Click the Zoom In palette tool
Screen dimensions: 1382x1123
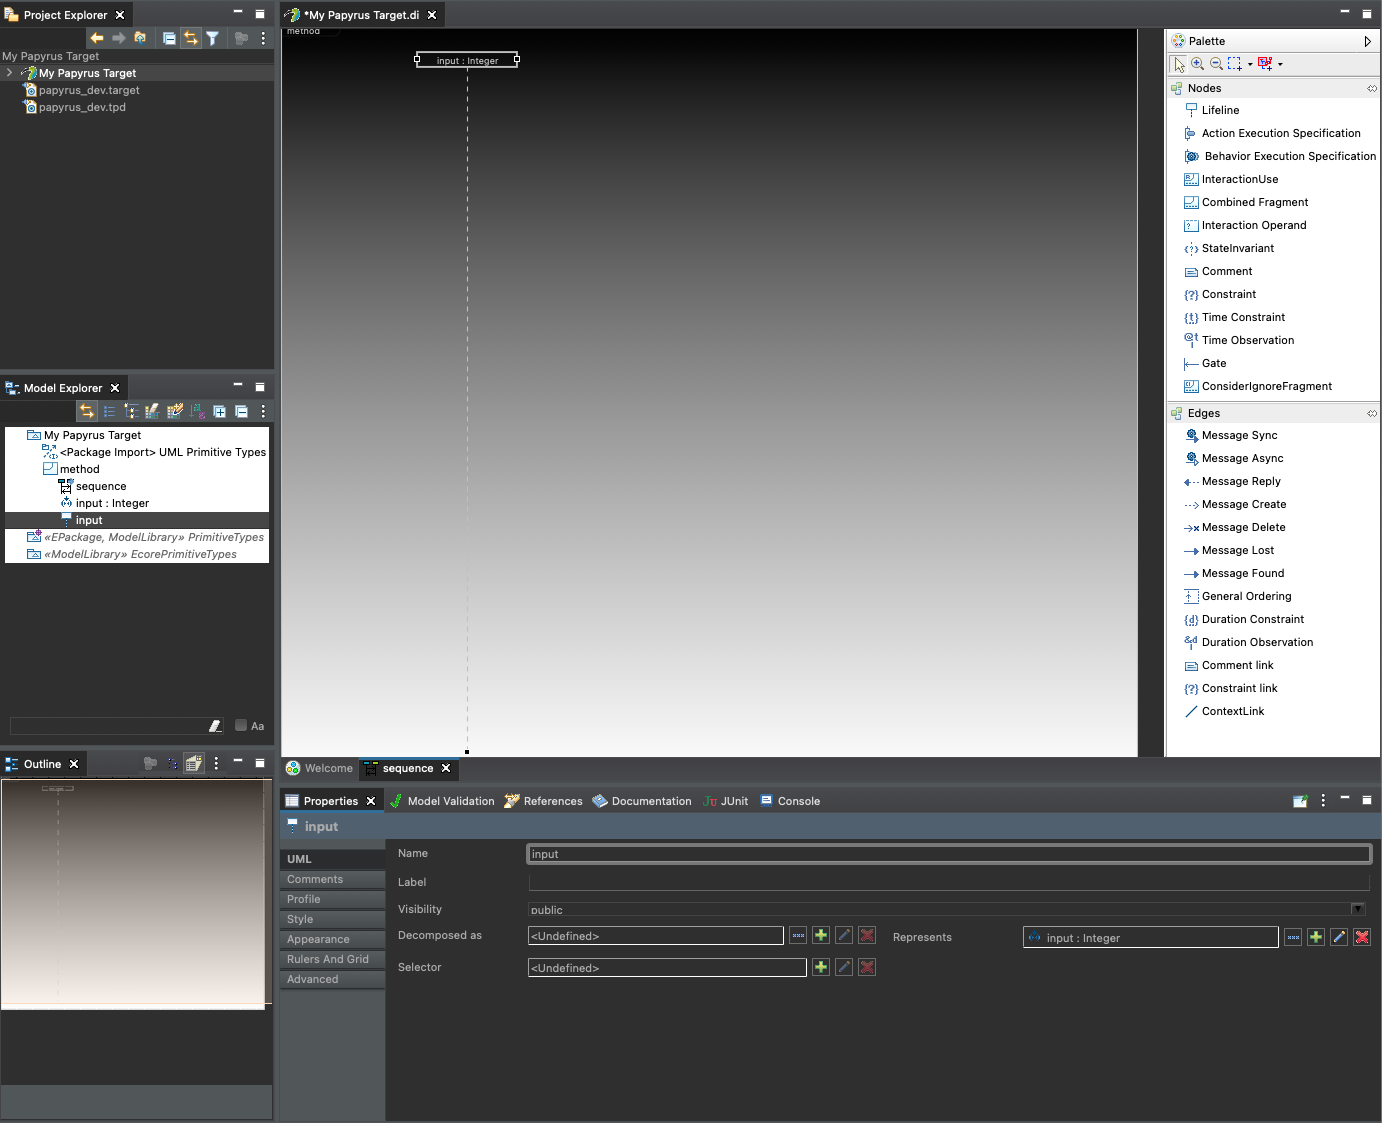(1197, 63)
